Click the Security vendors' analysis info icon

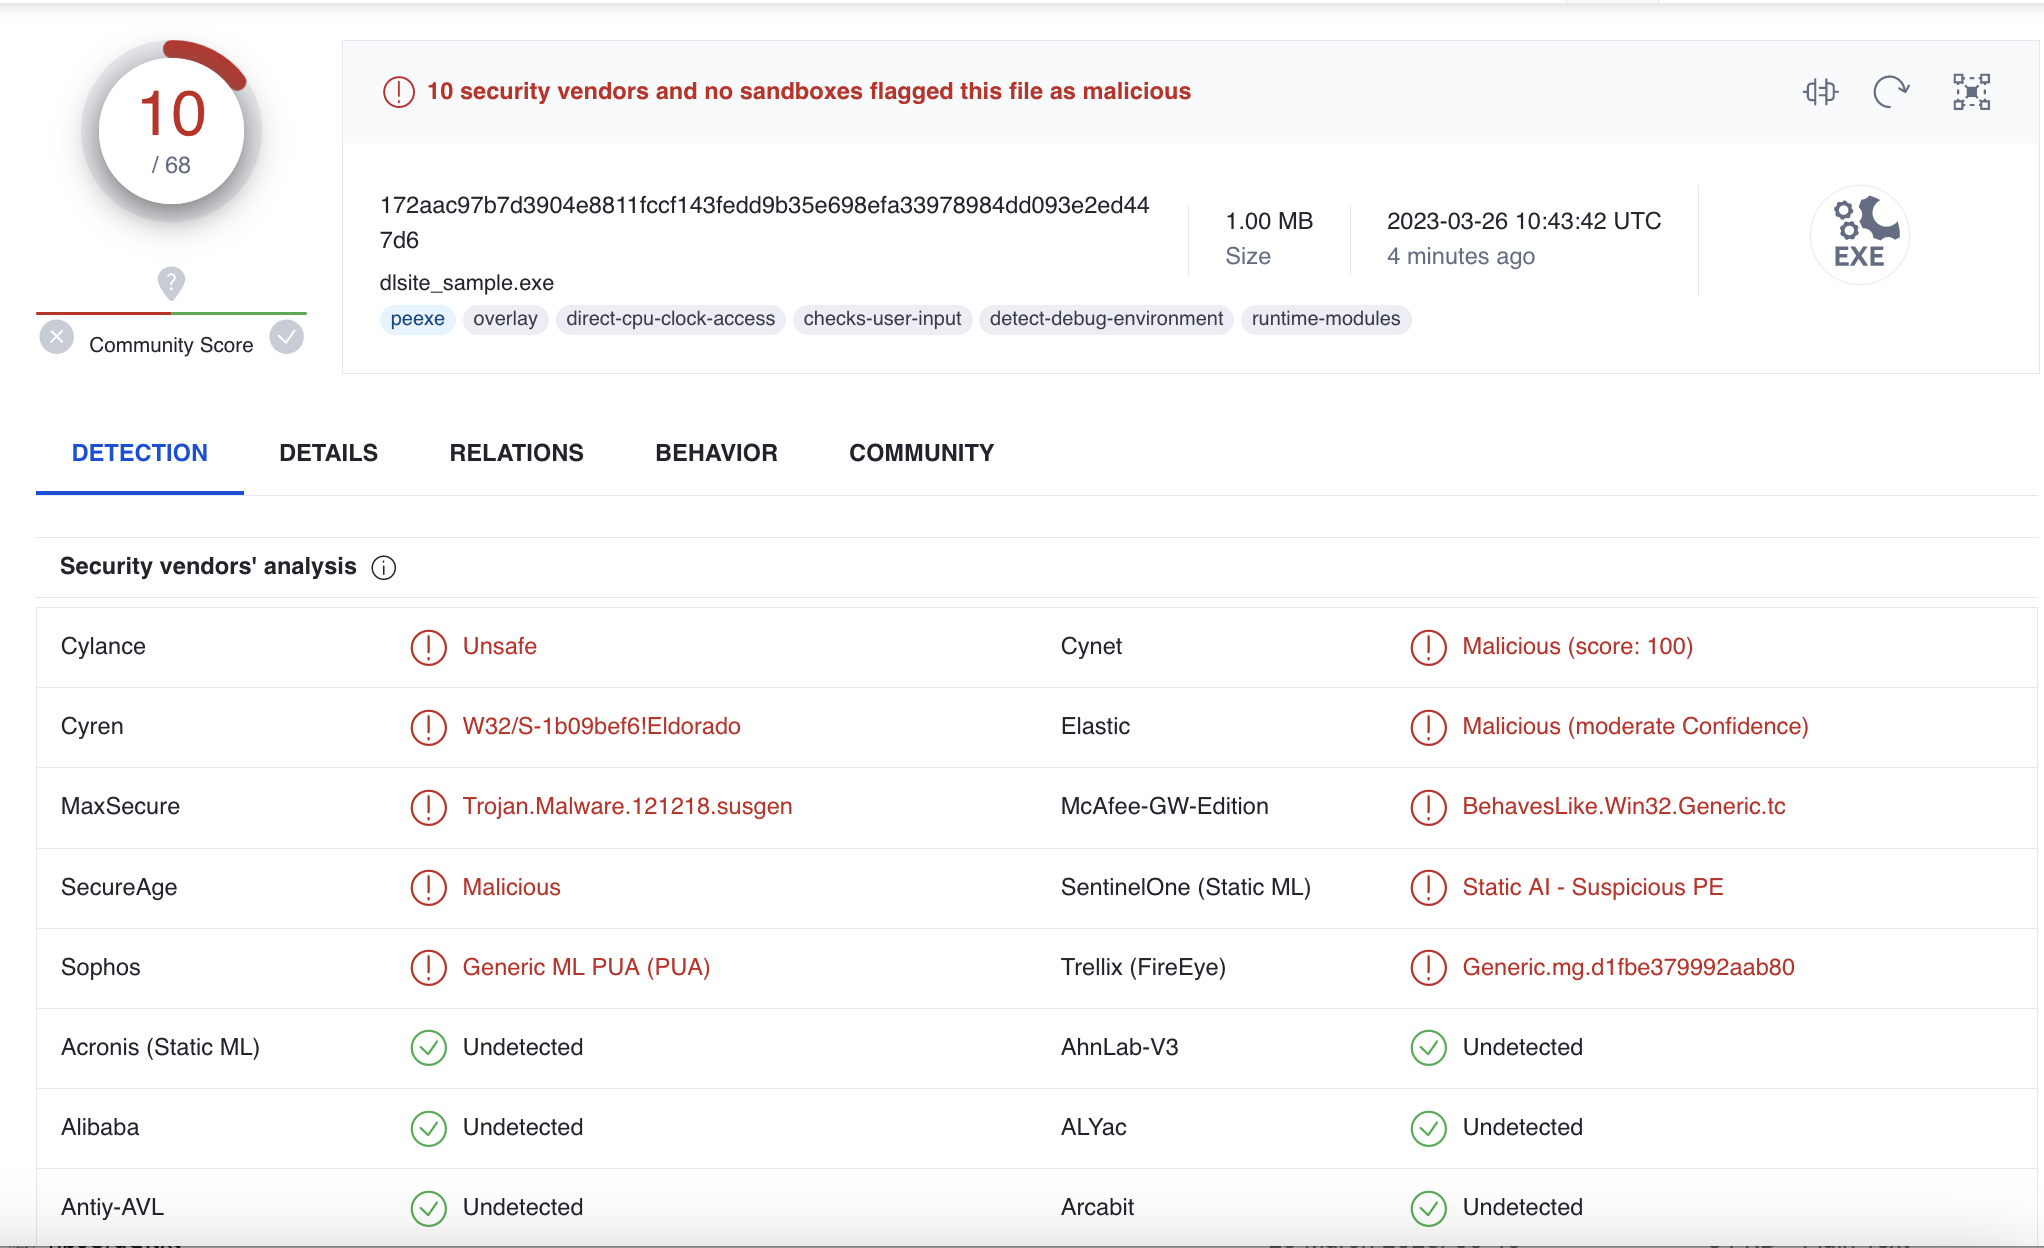point(384,568)
